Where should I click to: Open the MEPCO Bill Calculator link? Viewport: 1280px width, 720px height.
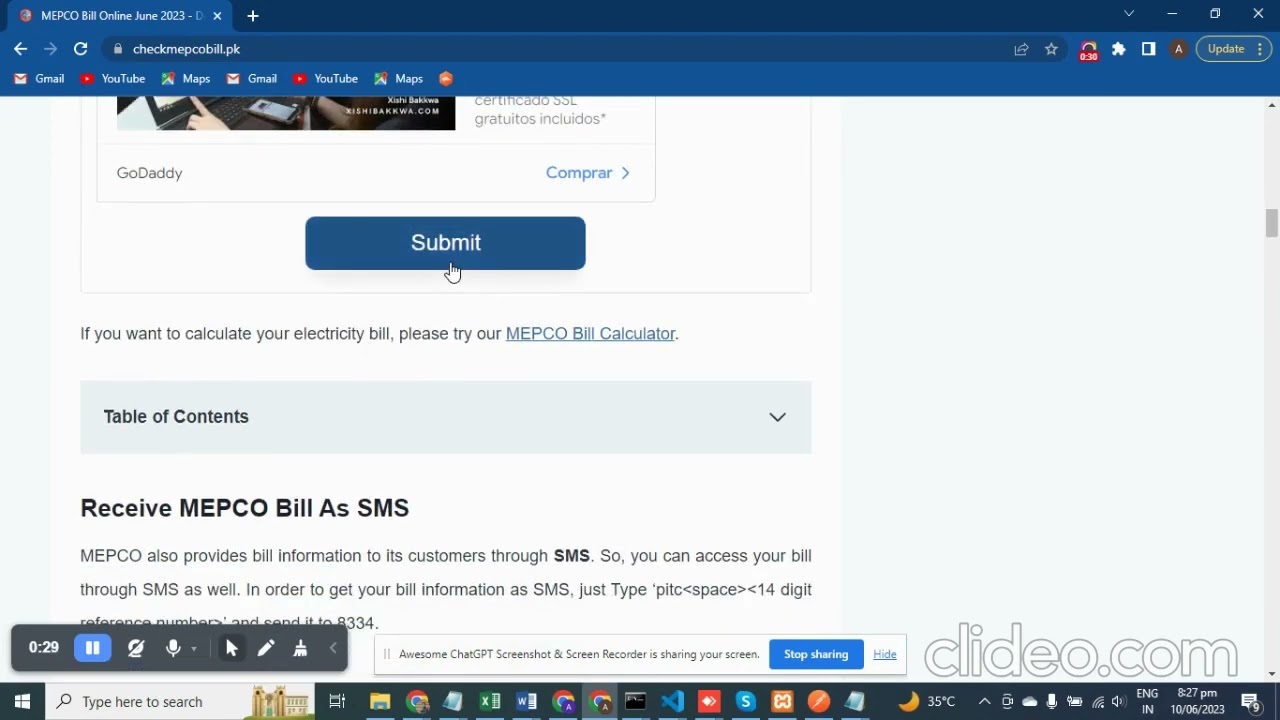click(x=590, y=333)
